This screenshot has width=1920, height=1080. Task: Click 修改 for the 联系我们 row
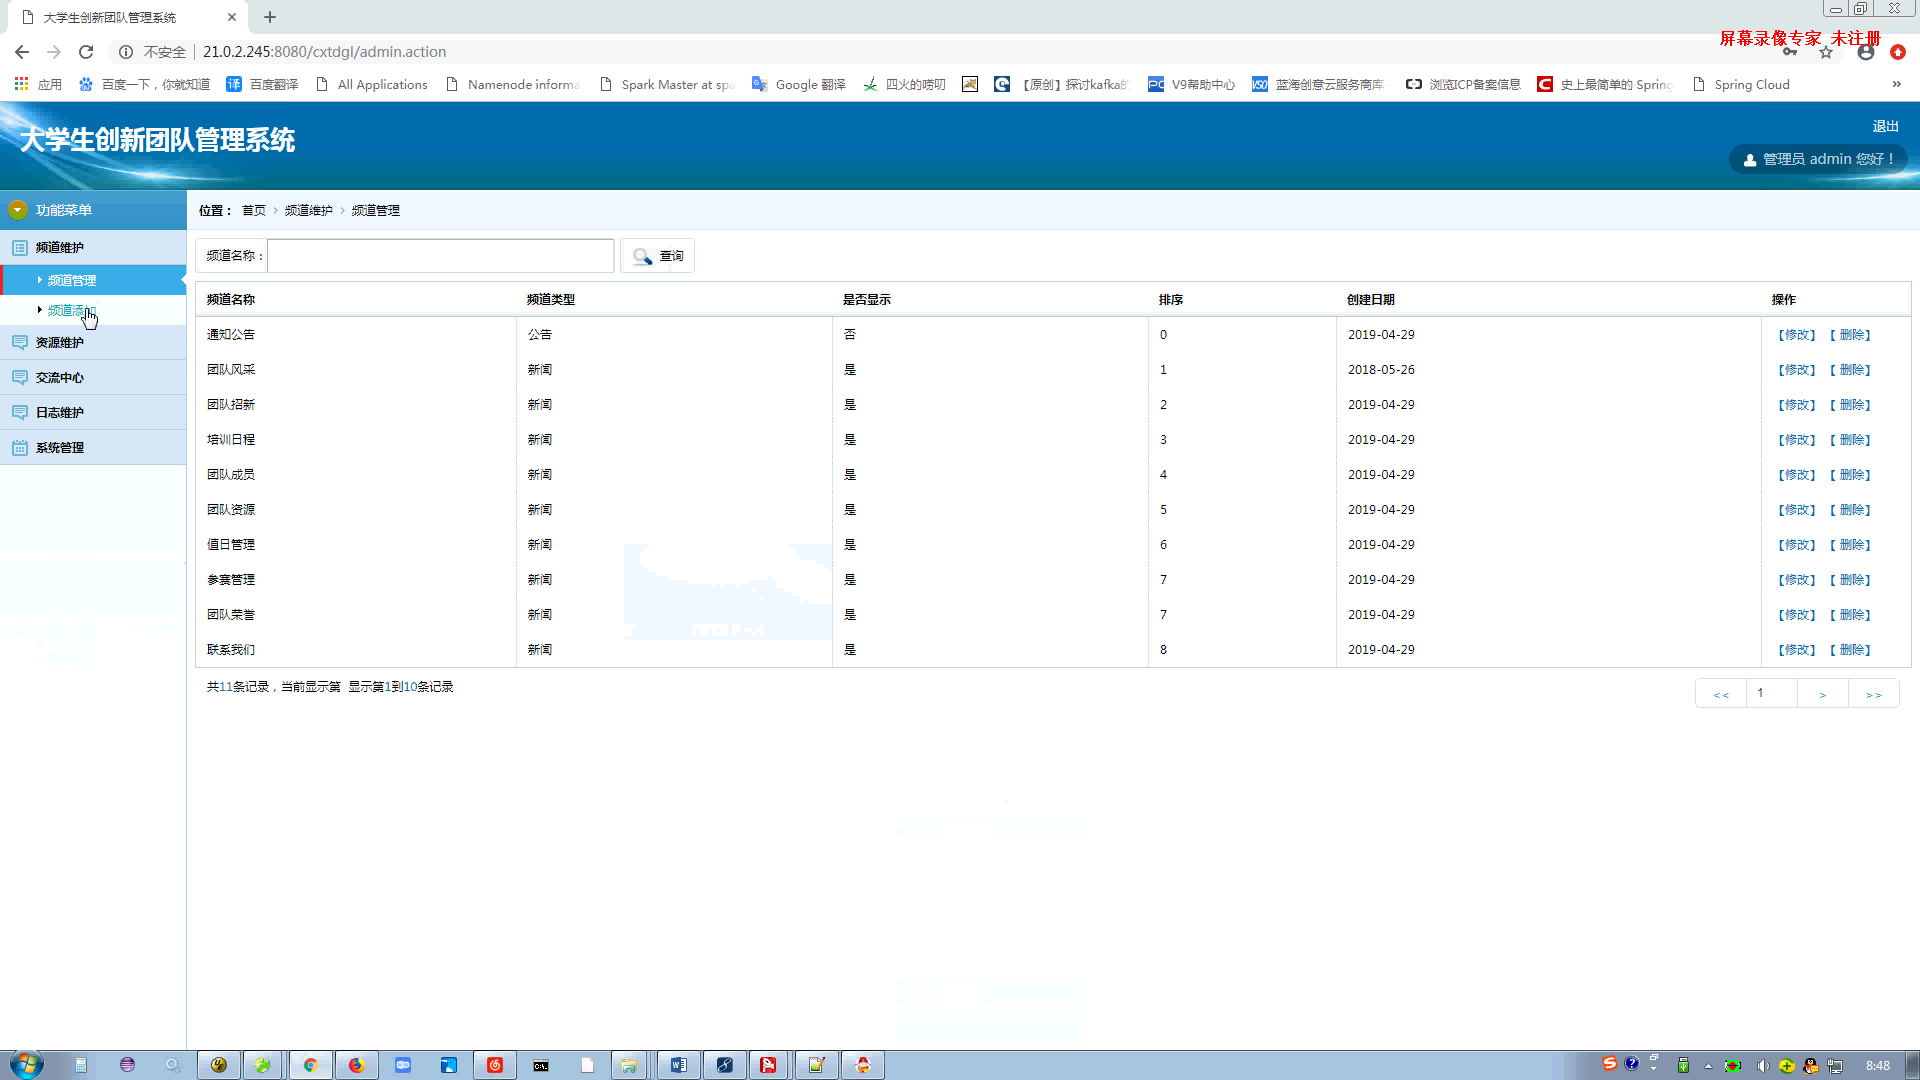coord(1797,650)
